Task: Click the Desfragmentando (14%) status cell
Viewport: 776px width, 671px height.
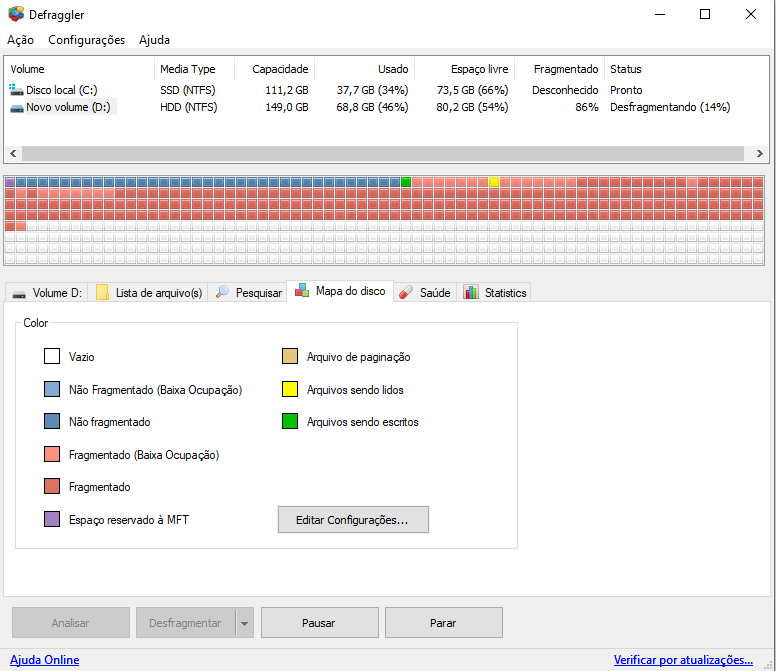Action: click(x=670, y=107)
